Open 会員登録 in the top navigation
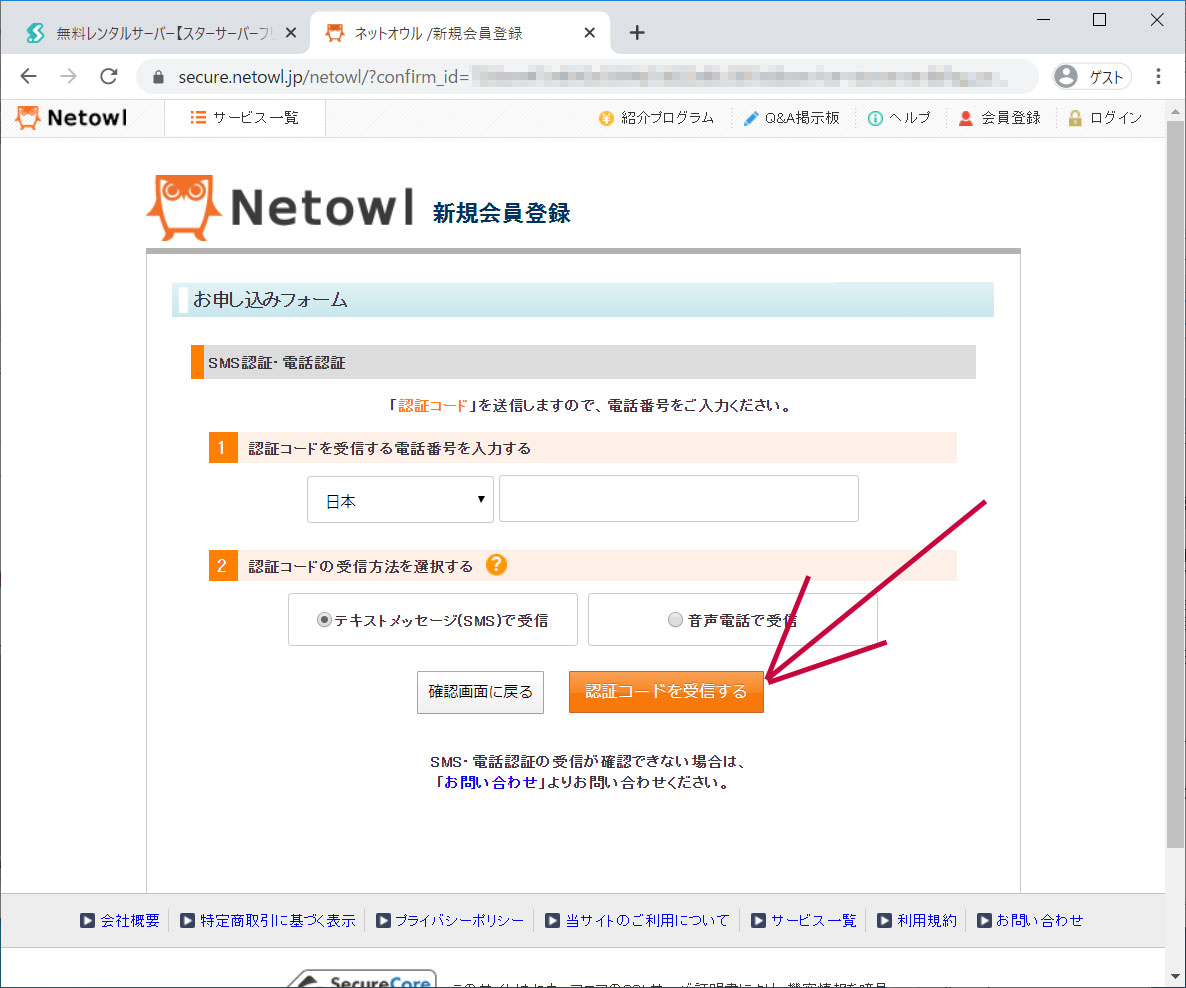 [1000, 118]
